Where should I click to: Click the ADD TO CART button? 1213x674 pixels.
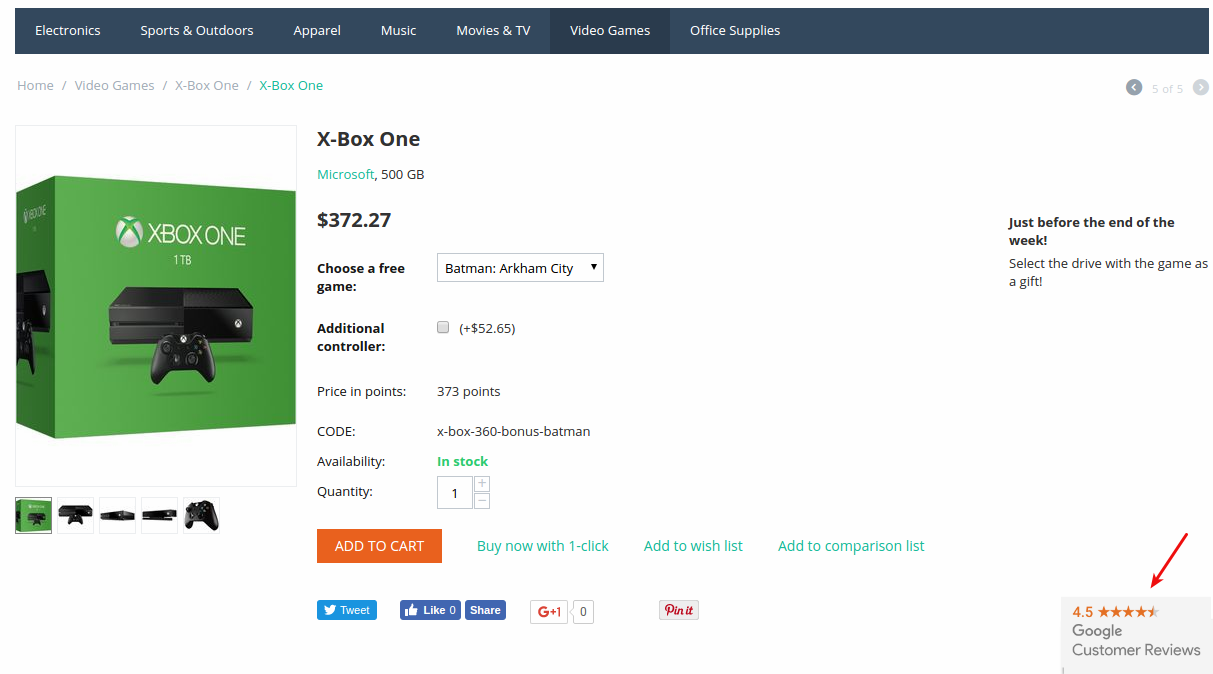(x=379, y=546)
